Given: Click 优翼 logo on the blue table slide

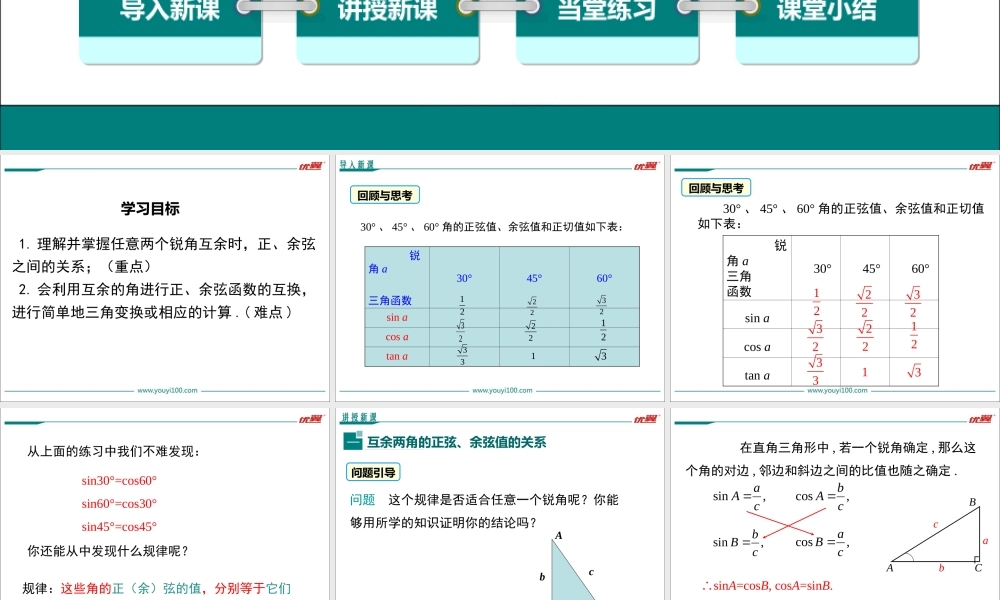Looking at the screenshot, I should tap(645, 166).
